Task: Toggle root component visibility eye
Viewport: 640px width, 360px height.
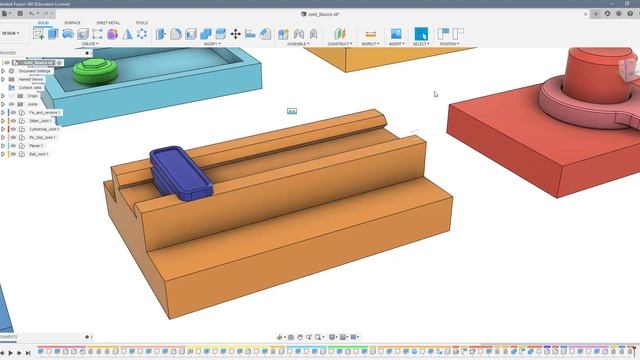Action: tap(7, 63)
